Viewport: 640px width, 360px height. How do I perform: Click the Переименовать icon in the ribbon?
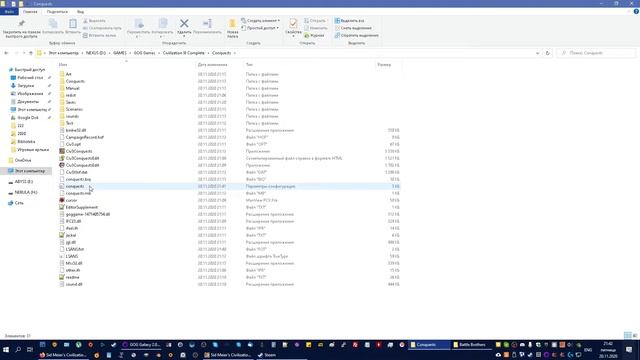pyautogui.click(x=207, y=24)
